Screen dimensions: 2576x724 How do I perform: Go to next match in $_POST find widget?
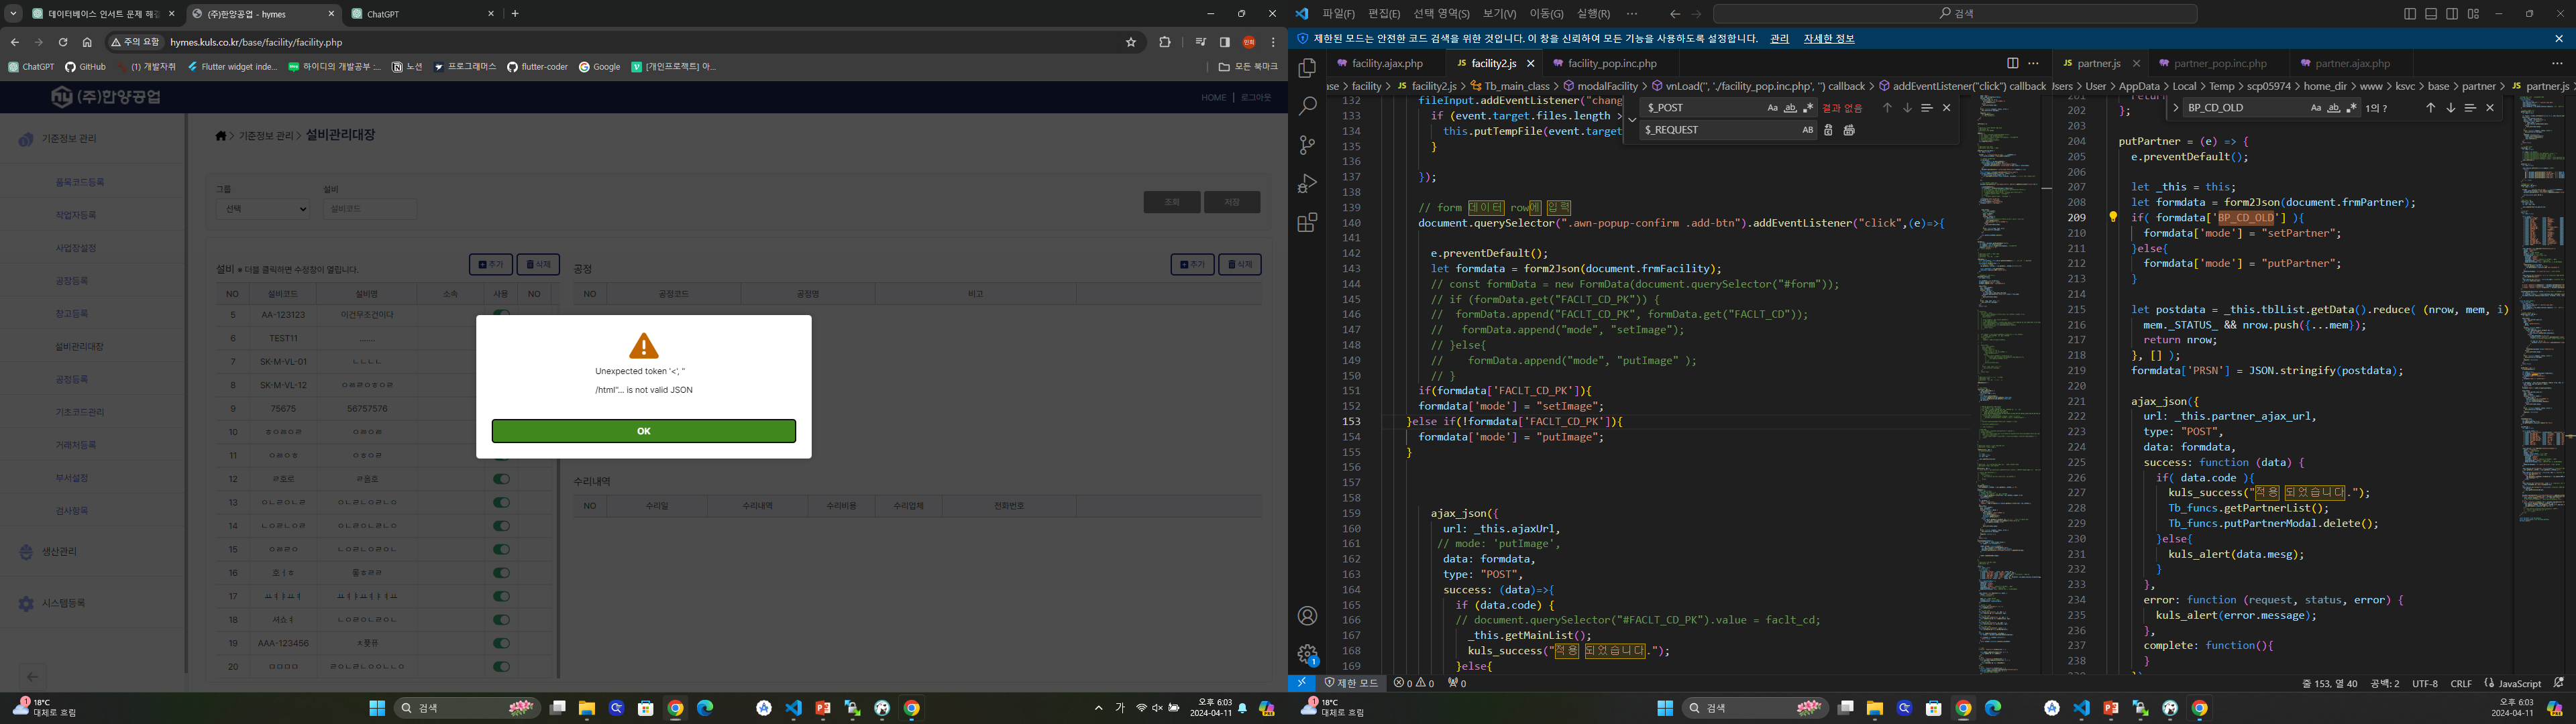(1907, 108)
